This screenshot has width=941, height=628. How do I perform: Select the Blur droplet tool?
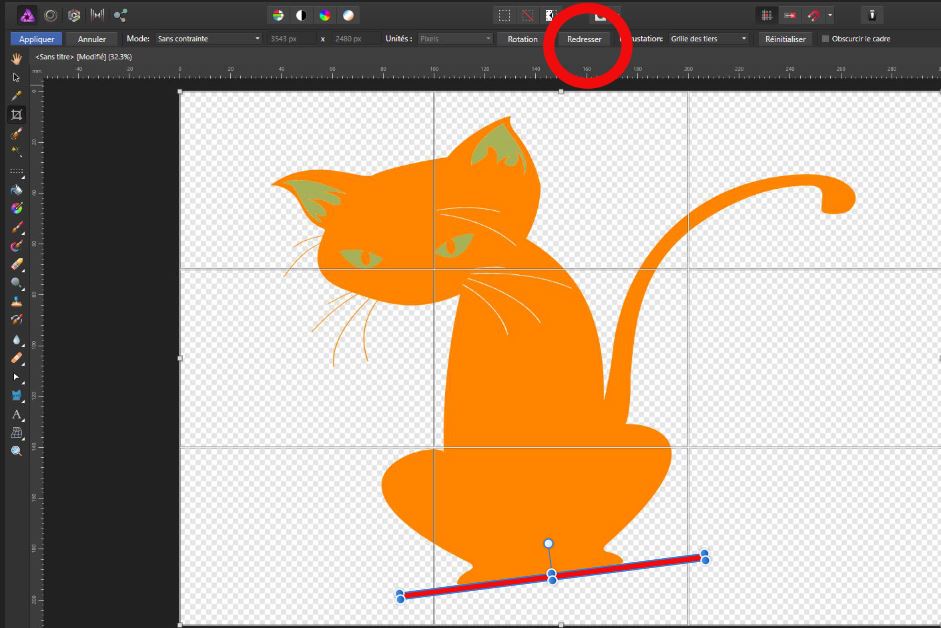tap(16, 340)
